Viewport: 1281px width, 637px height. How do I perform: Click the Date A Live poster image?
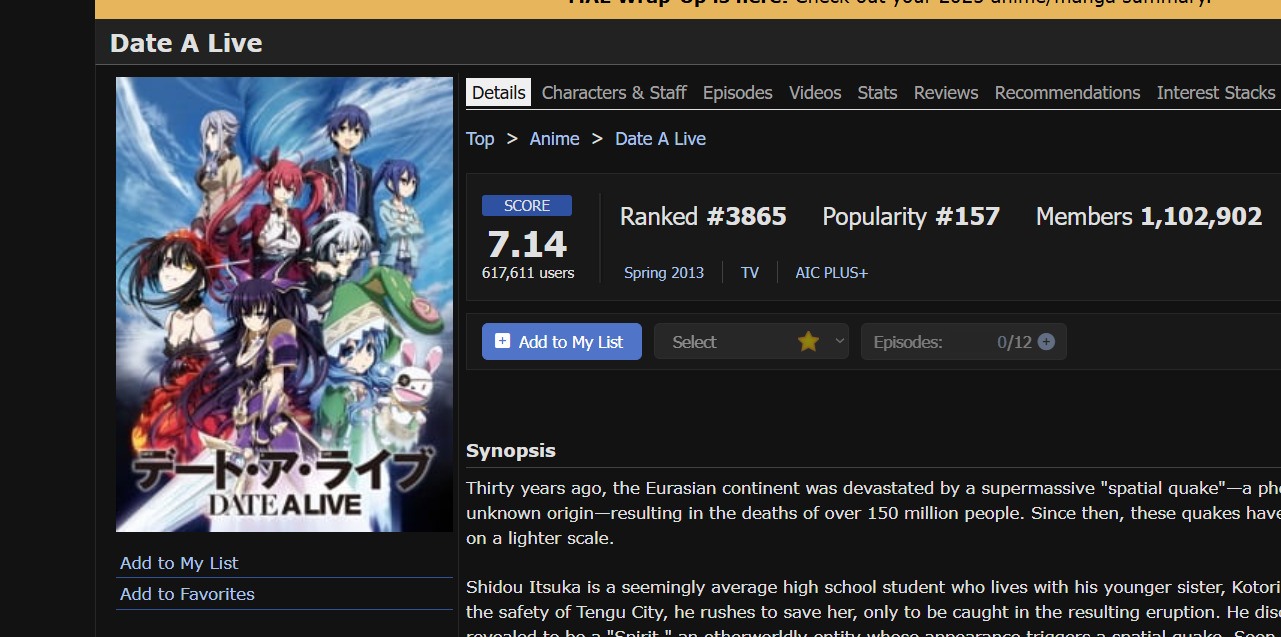(284, 304)
